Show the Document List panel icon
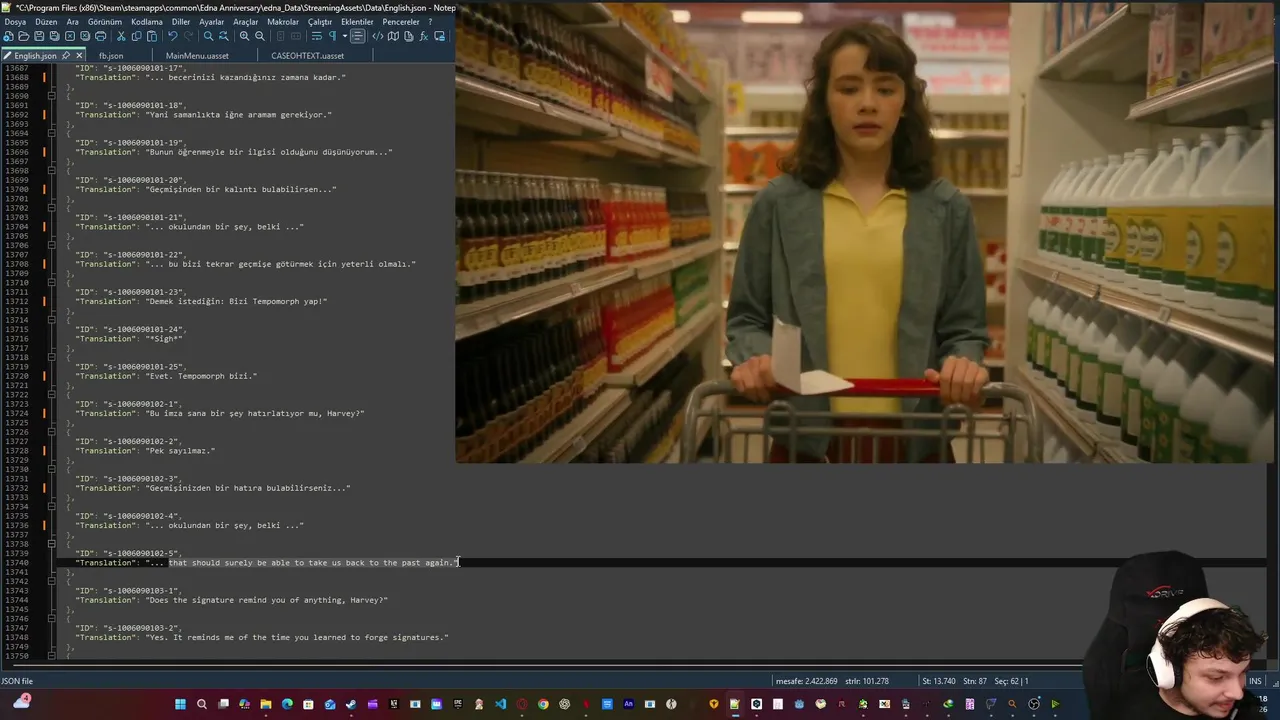The image size is (1280, 720). click(x=408, y=36)
